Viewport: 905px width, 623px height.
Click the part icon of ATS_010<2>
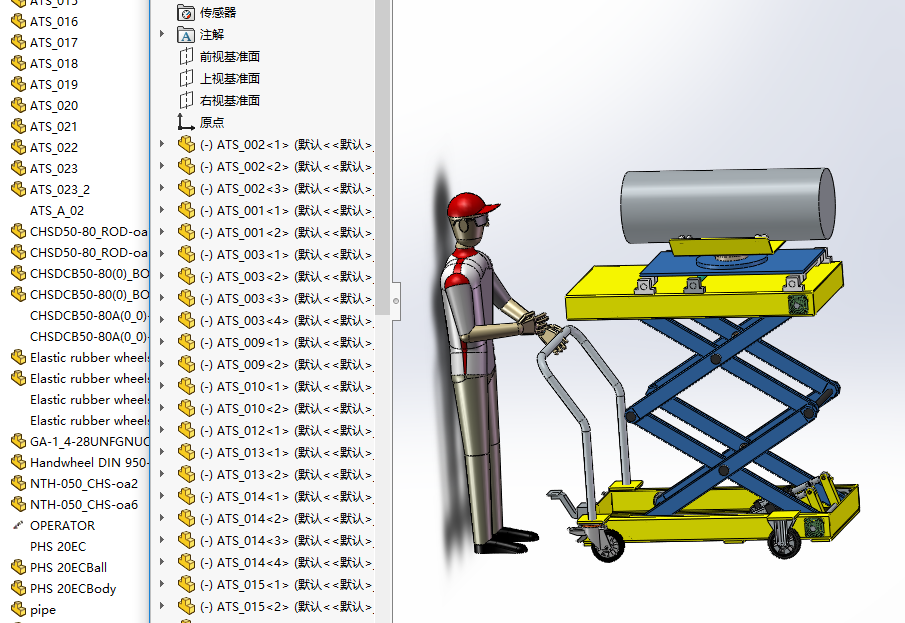186,408
